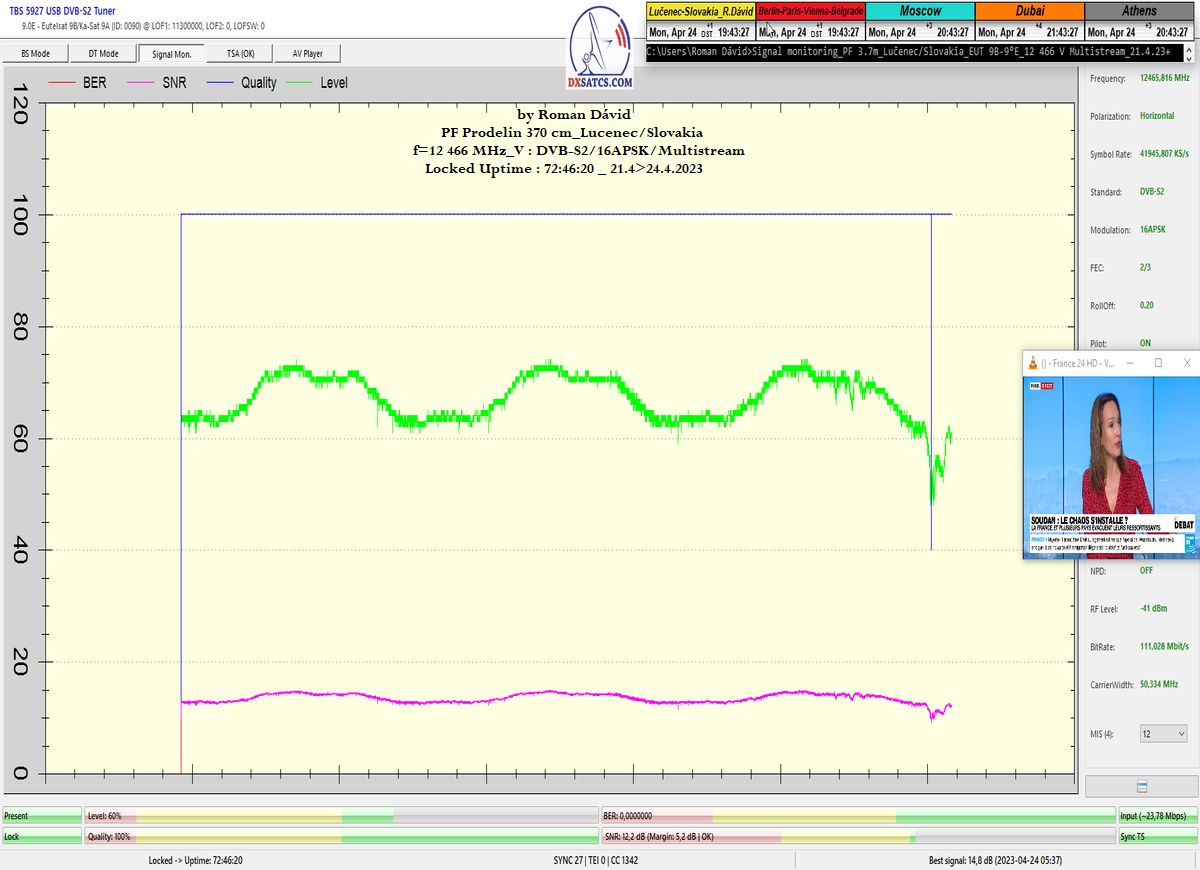Click the Level 60% signal bar
The width and height of the screenshot is (1200, 870).
(340, 816)
